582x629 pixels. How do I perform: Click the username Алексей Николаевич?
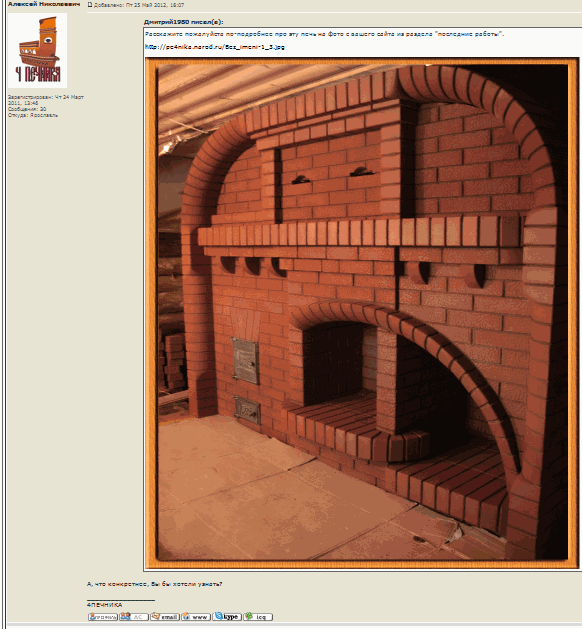tap(44, 4)
